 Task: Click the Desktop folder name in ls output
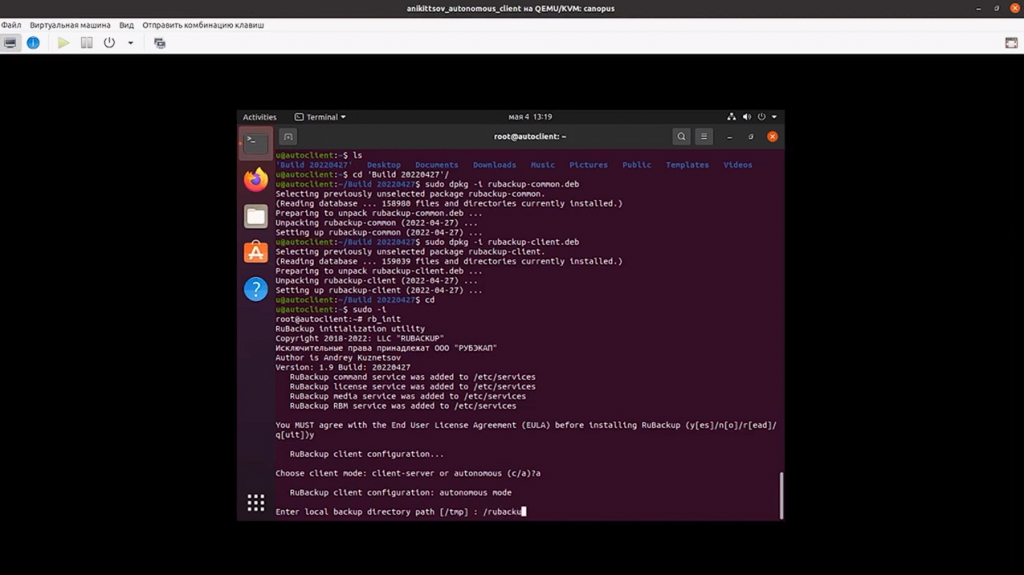pos(383,165)
